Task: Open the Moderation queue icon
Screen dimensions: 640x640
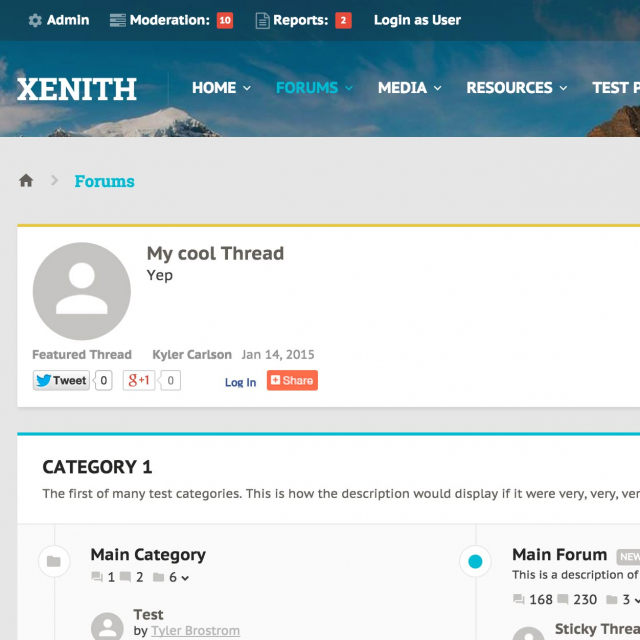Action: tap(118, 20)
